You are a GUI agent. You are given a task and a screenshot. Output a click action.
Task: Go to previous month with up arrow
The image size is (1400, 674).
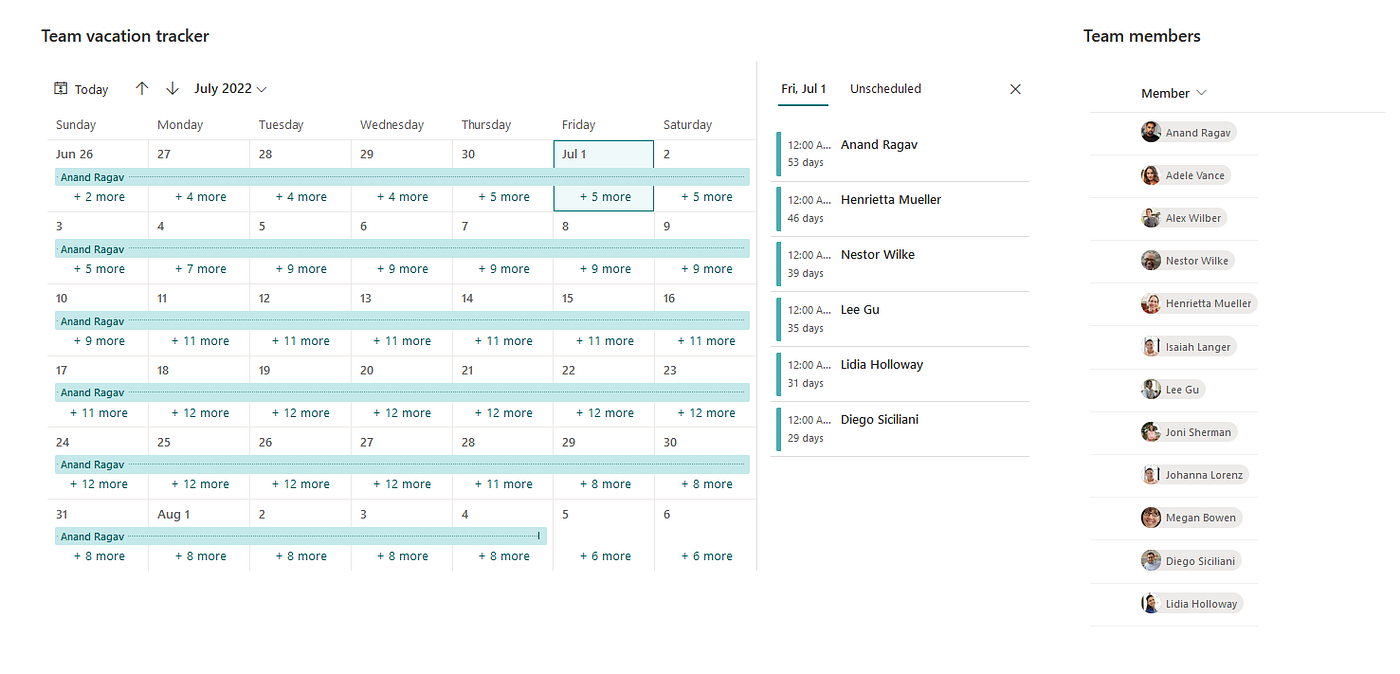point(142,88)
